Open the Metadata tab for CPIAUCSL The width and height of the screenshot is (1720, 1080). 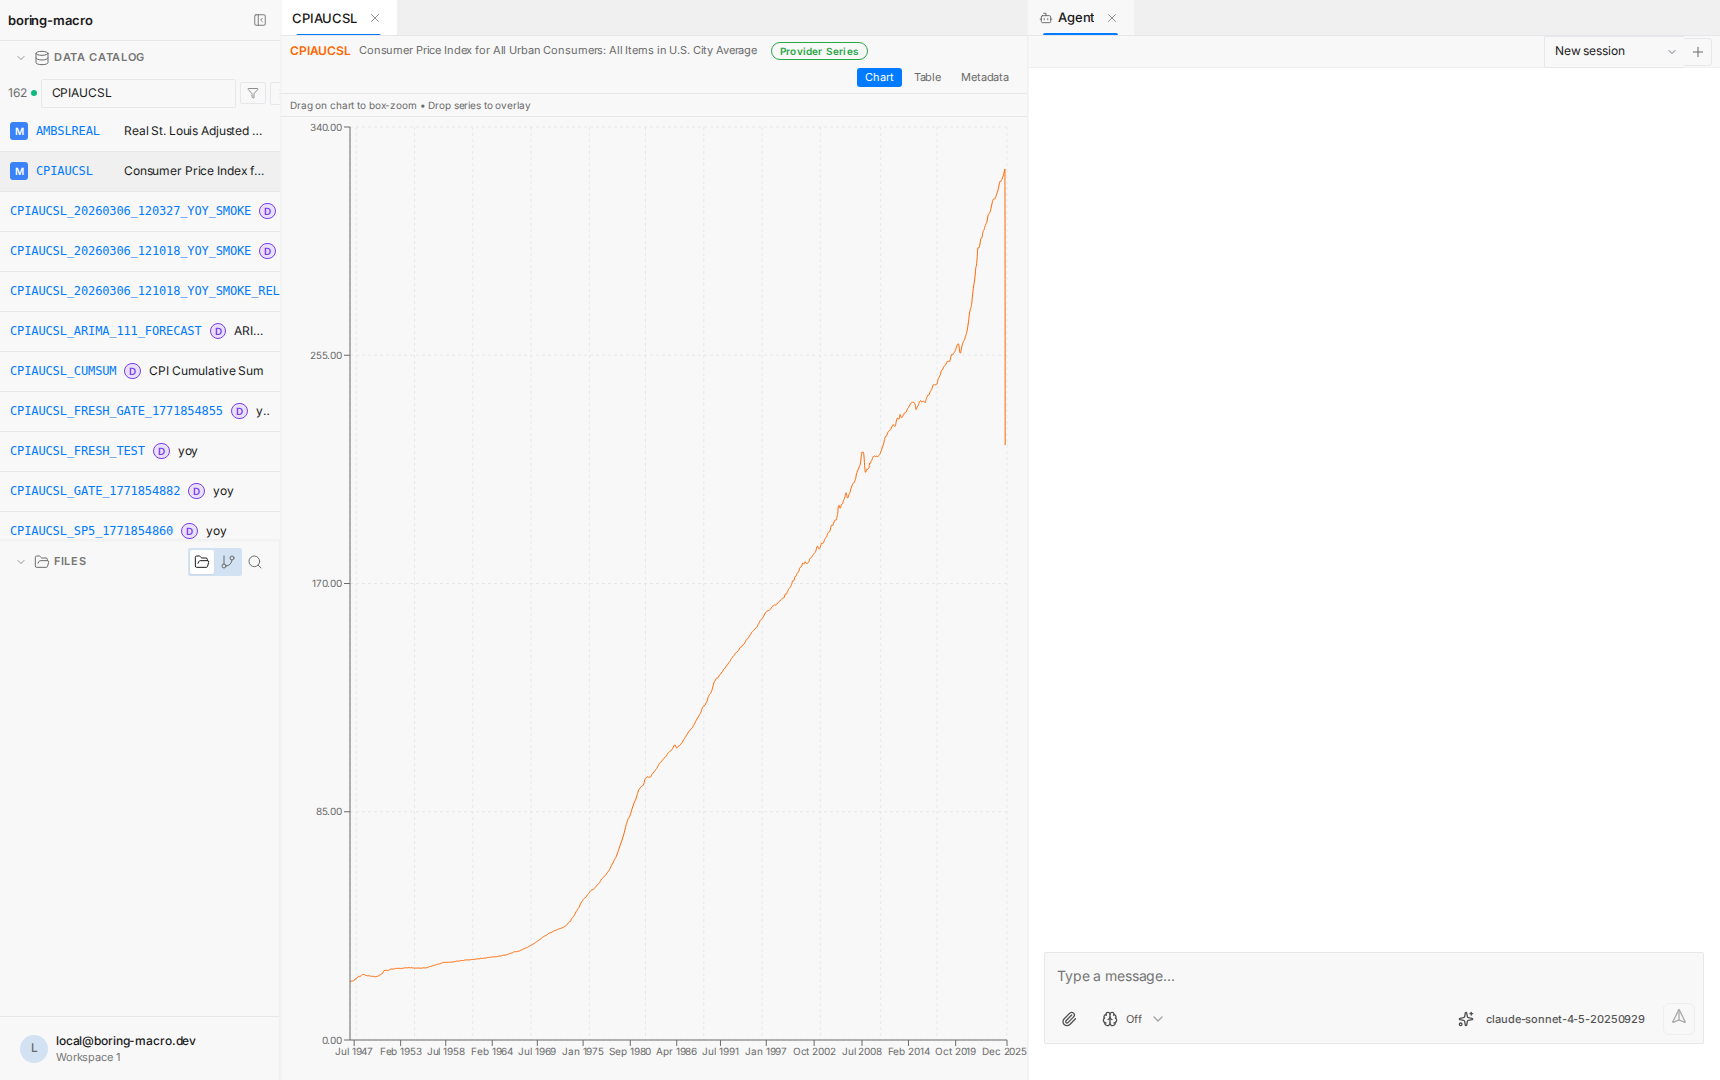984,77
